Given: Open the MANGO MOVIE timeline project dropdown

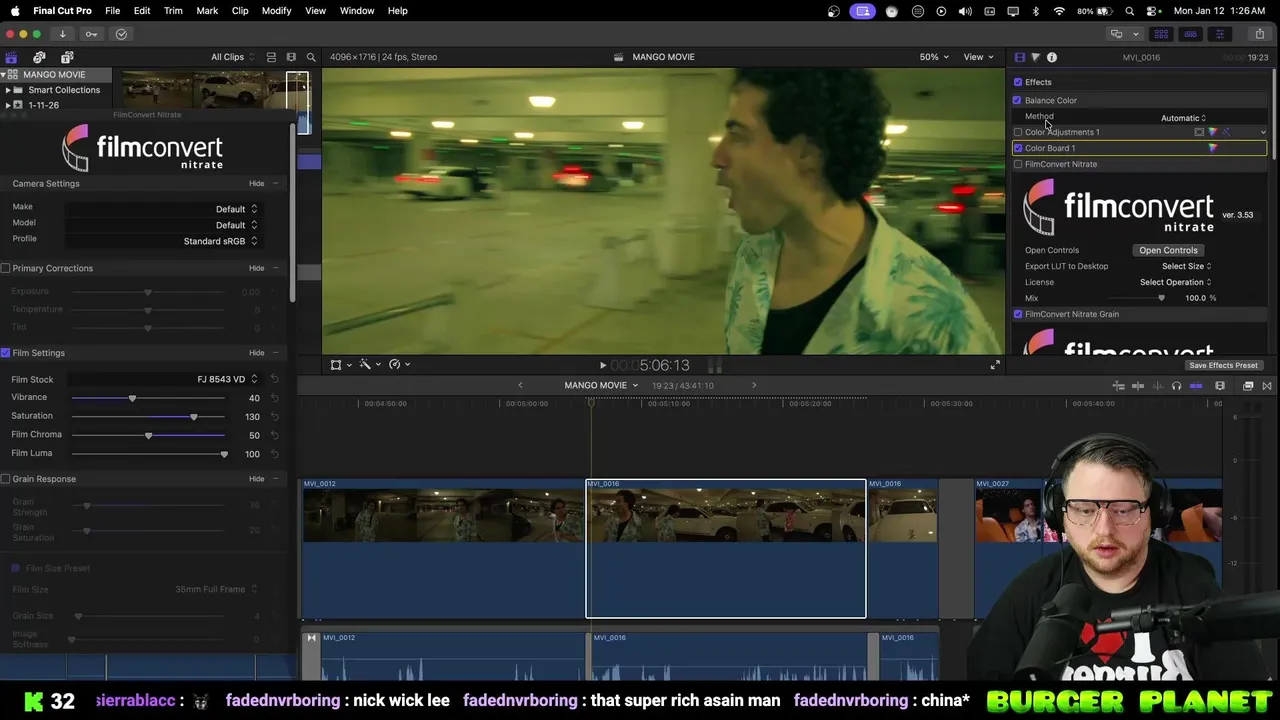Looking at the screenshot, I should [x=601, y=386].
